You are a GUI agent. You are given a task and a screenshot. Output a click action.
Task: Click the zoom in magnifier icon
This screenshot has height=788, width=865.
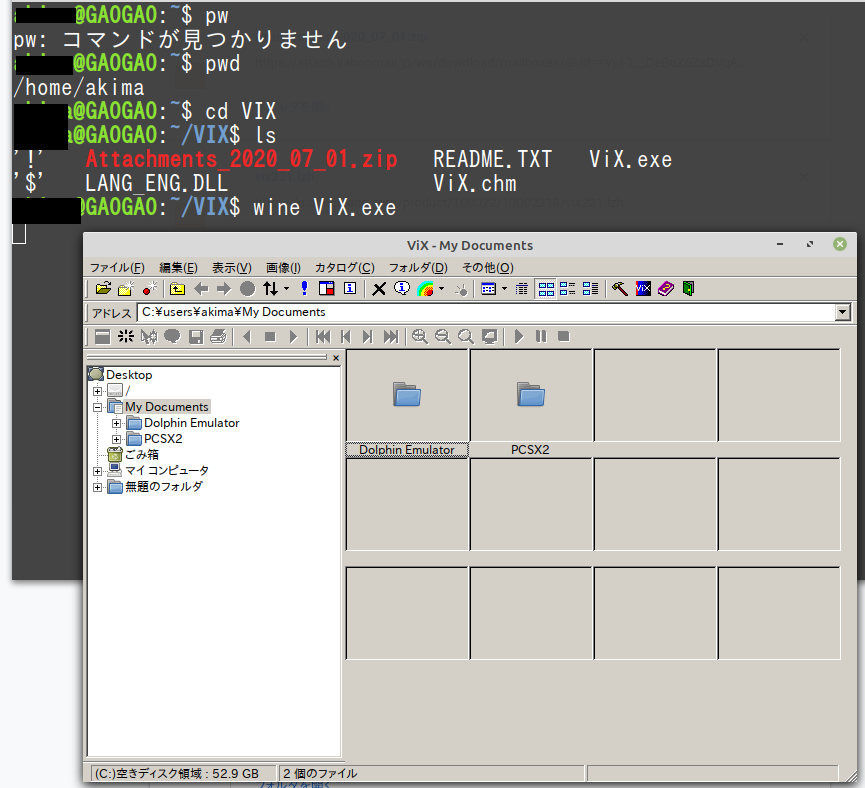pyautogui.click(x=420, y=337)
